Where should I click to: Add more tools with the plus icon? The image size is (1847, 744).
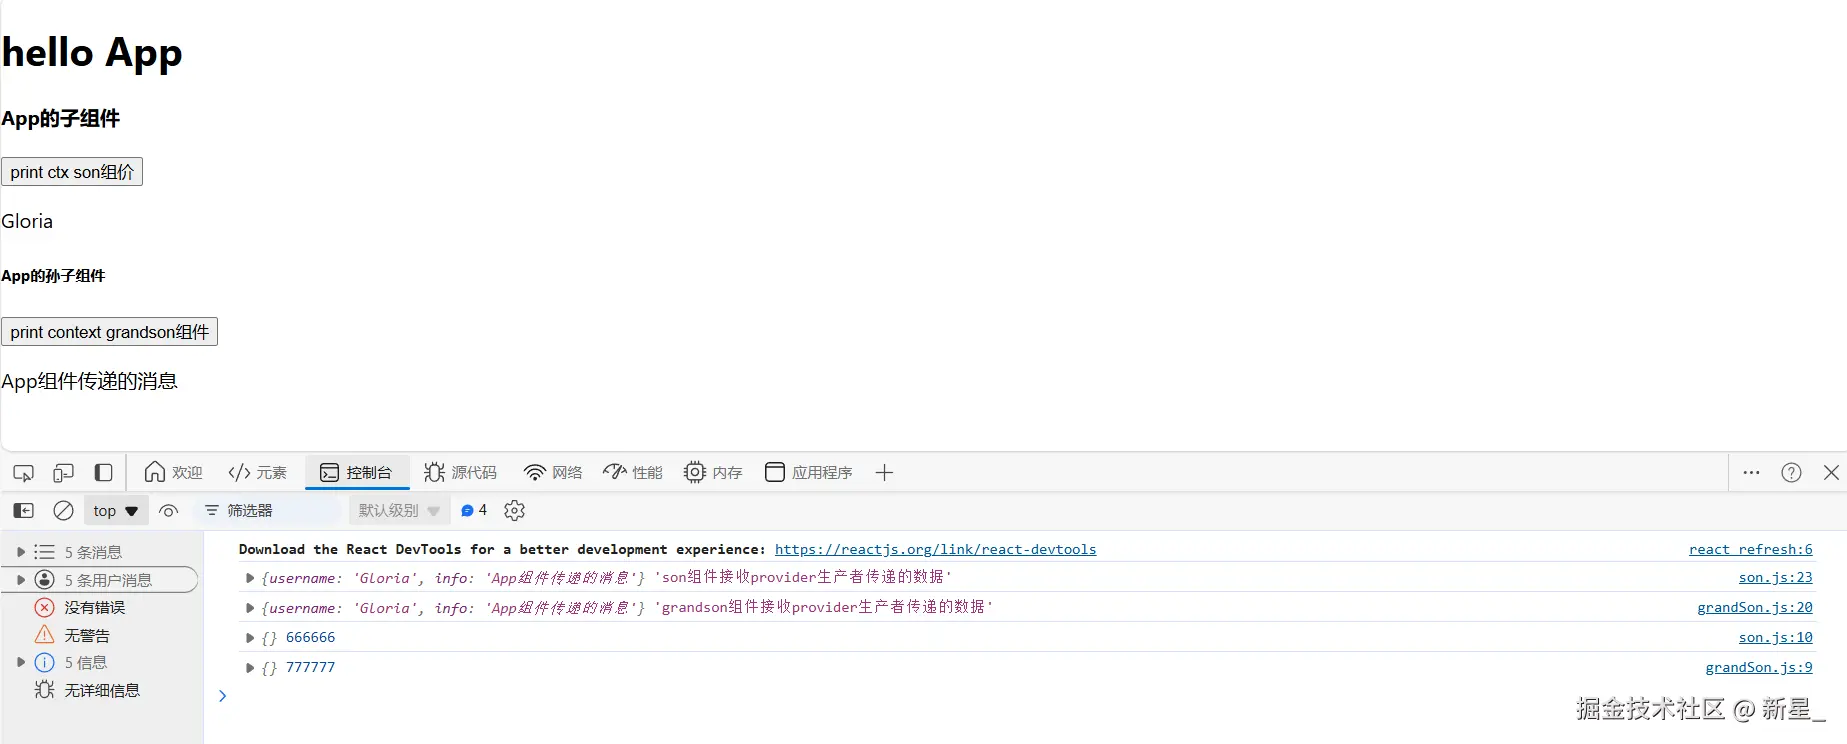[884, 473]
